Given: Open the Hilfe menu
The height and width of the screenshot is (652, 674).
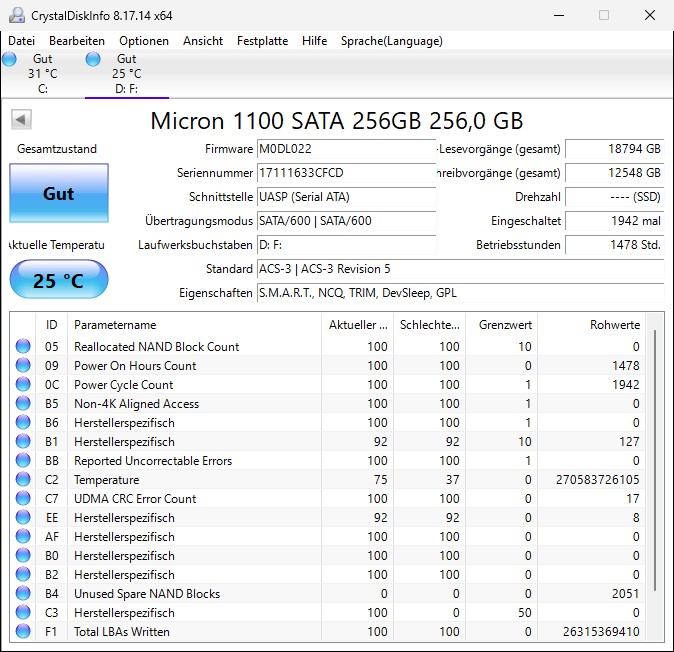Looking at the screenshot, I should [x=314, y=41].
